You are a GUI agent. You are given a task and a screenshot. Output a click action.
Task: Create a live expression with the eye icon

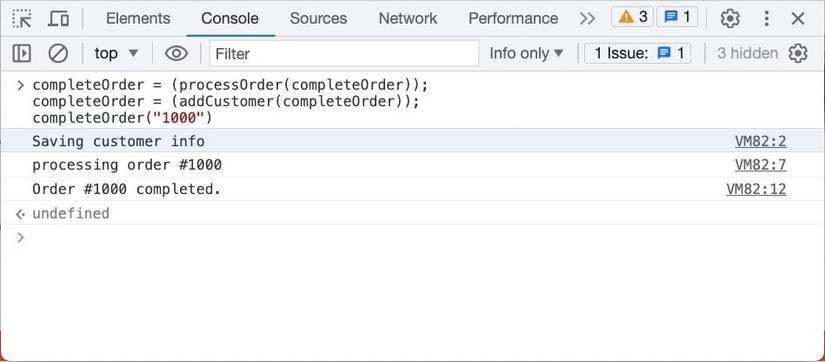(x=176, y=53)
